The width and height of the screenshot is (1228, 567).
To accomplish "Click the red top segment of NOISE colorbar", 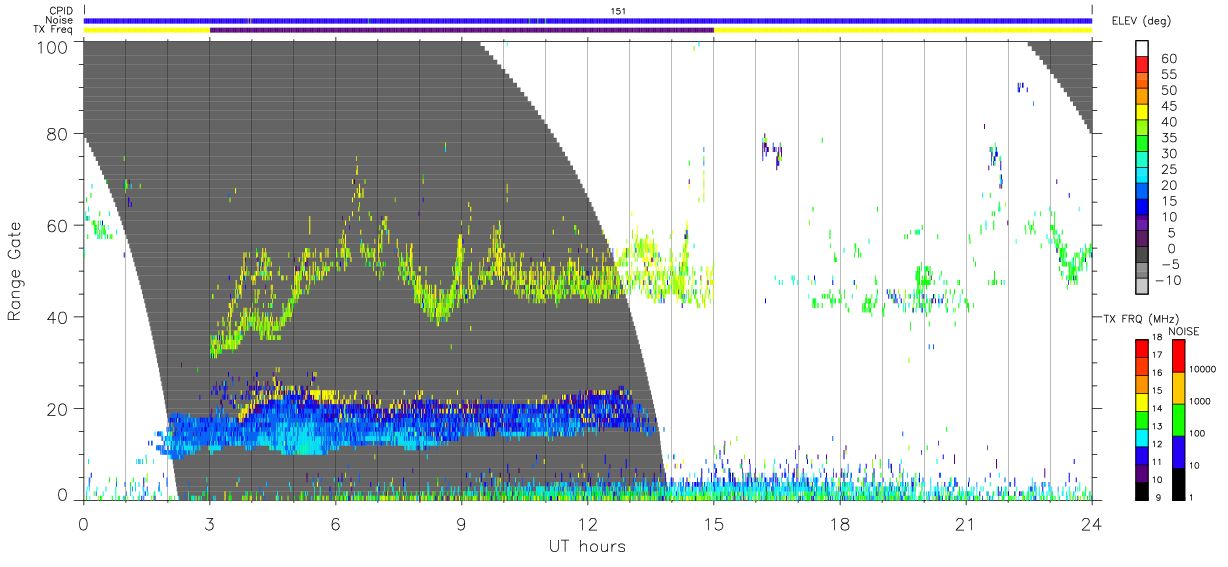I will pyautogui.click(x=1180, y=355).
